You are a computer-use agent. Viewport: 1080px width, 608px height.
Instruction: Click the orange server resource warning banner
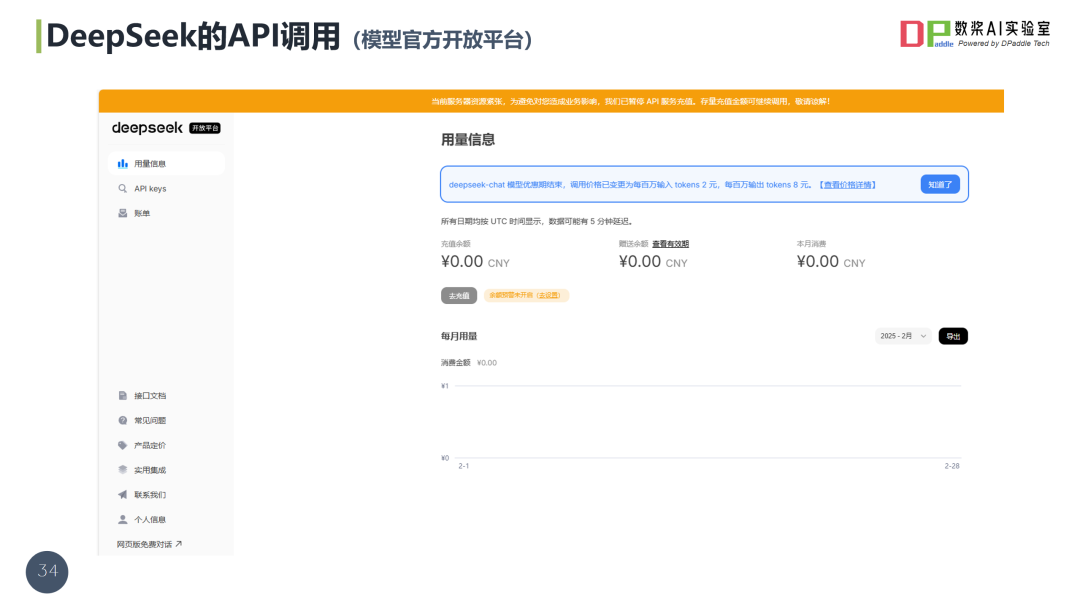click(x=551, y=101)
